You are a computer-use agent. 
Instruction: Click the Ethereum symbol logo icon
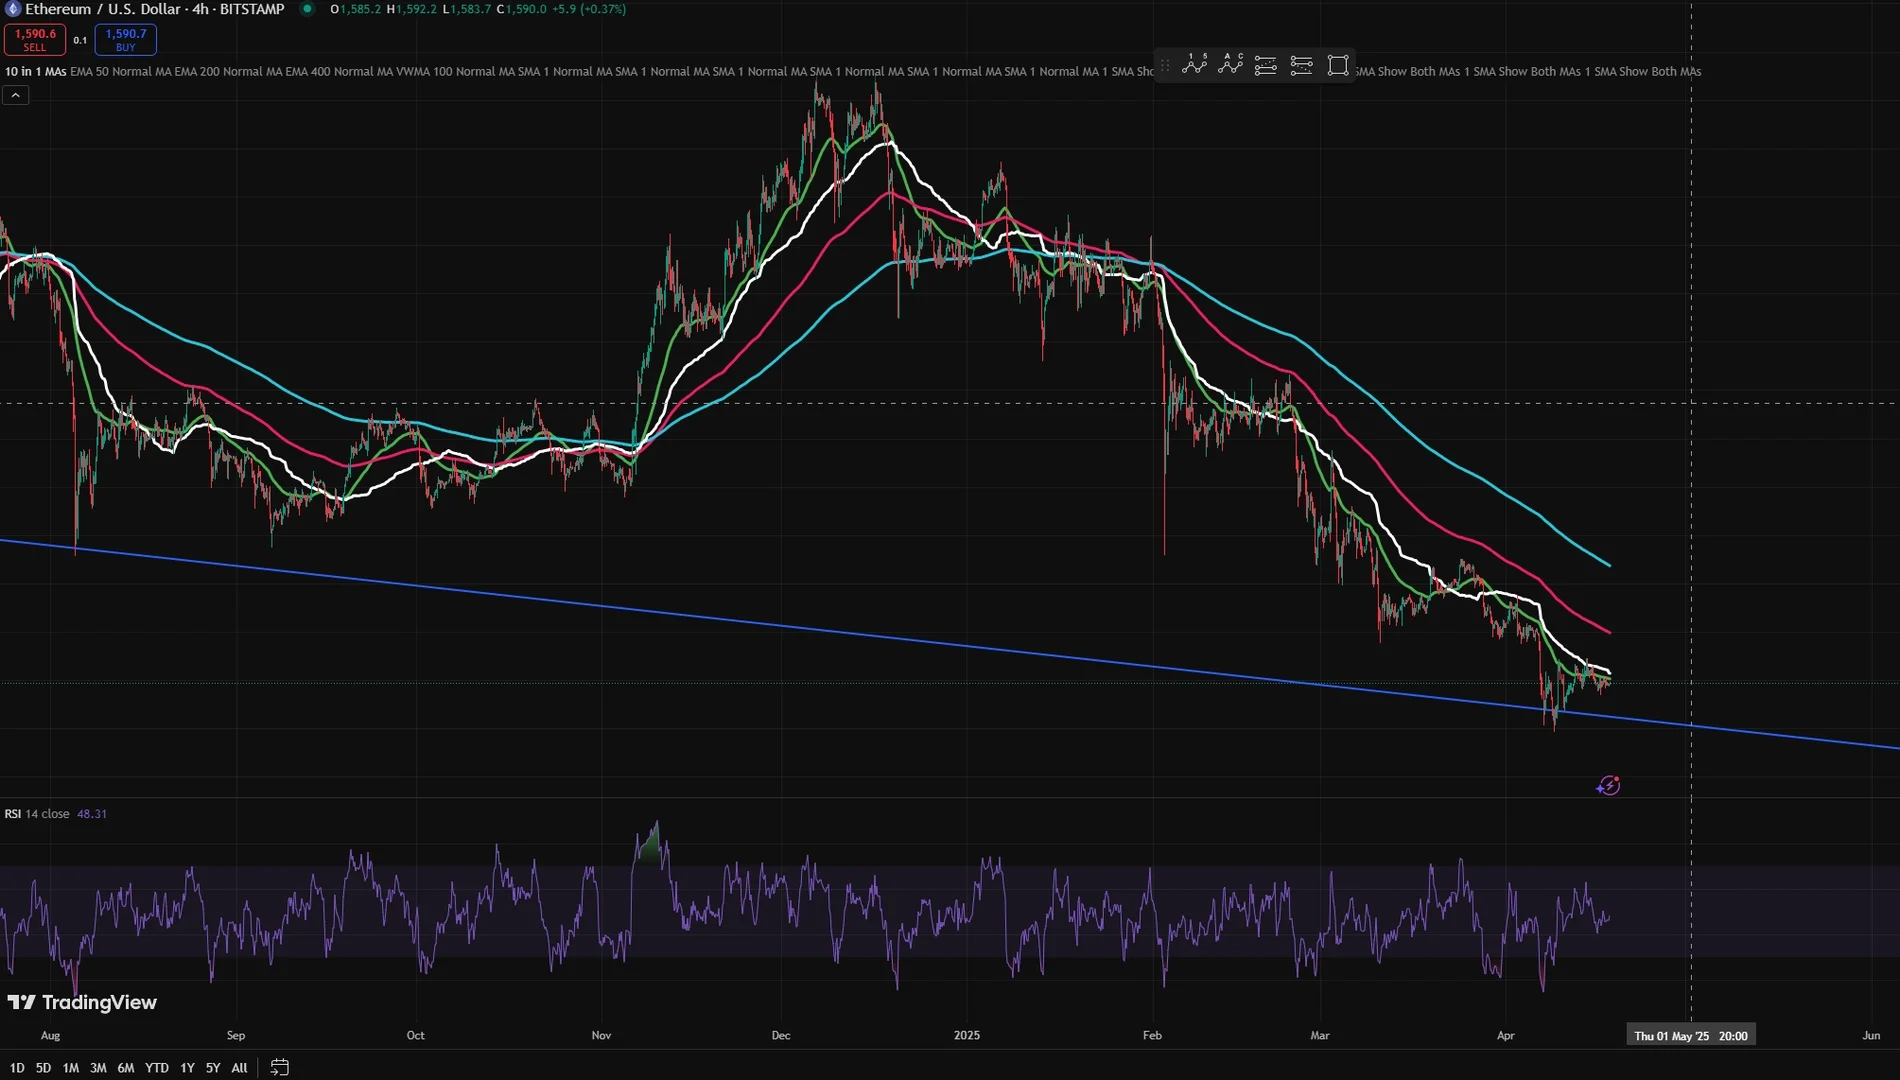13,9
